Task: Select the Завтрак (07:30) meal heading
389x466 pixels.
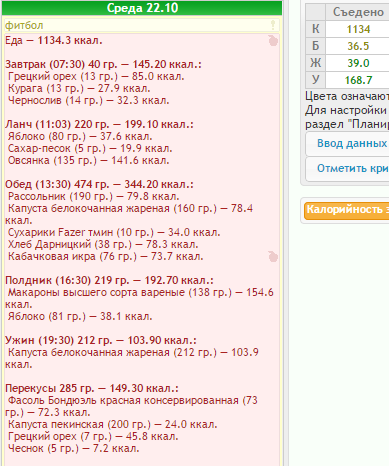Action: click(103, 64)
